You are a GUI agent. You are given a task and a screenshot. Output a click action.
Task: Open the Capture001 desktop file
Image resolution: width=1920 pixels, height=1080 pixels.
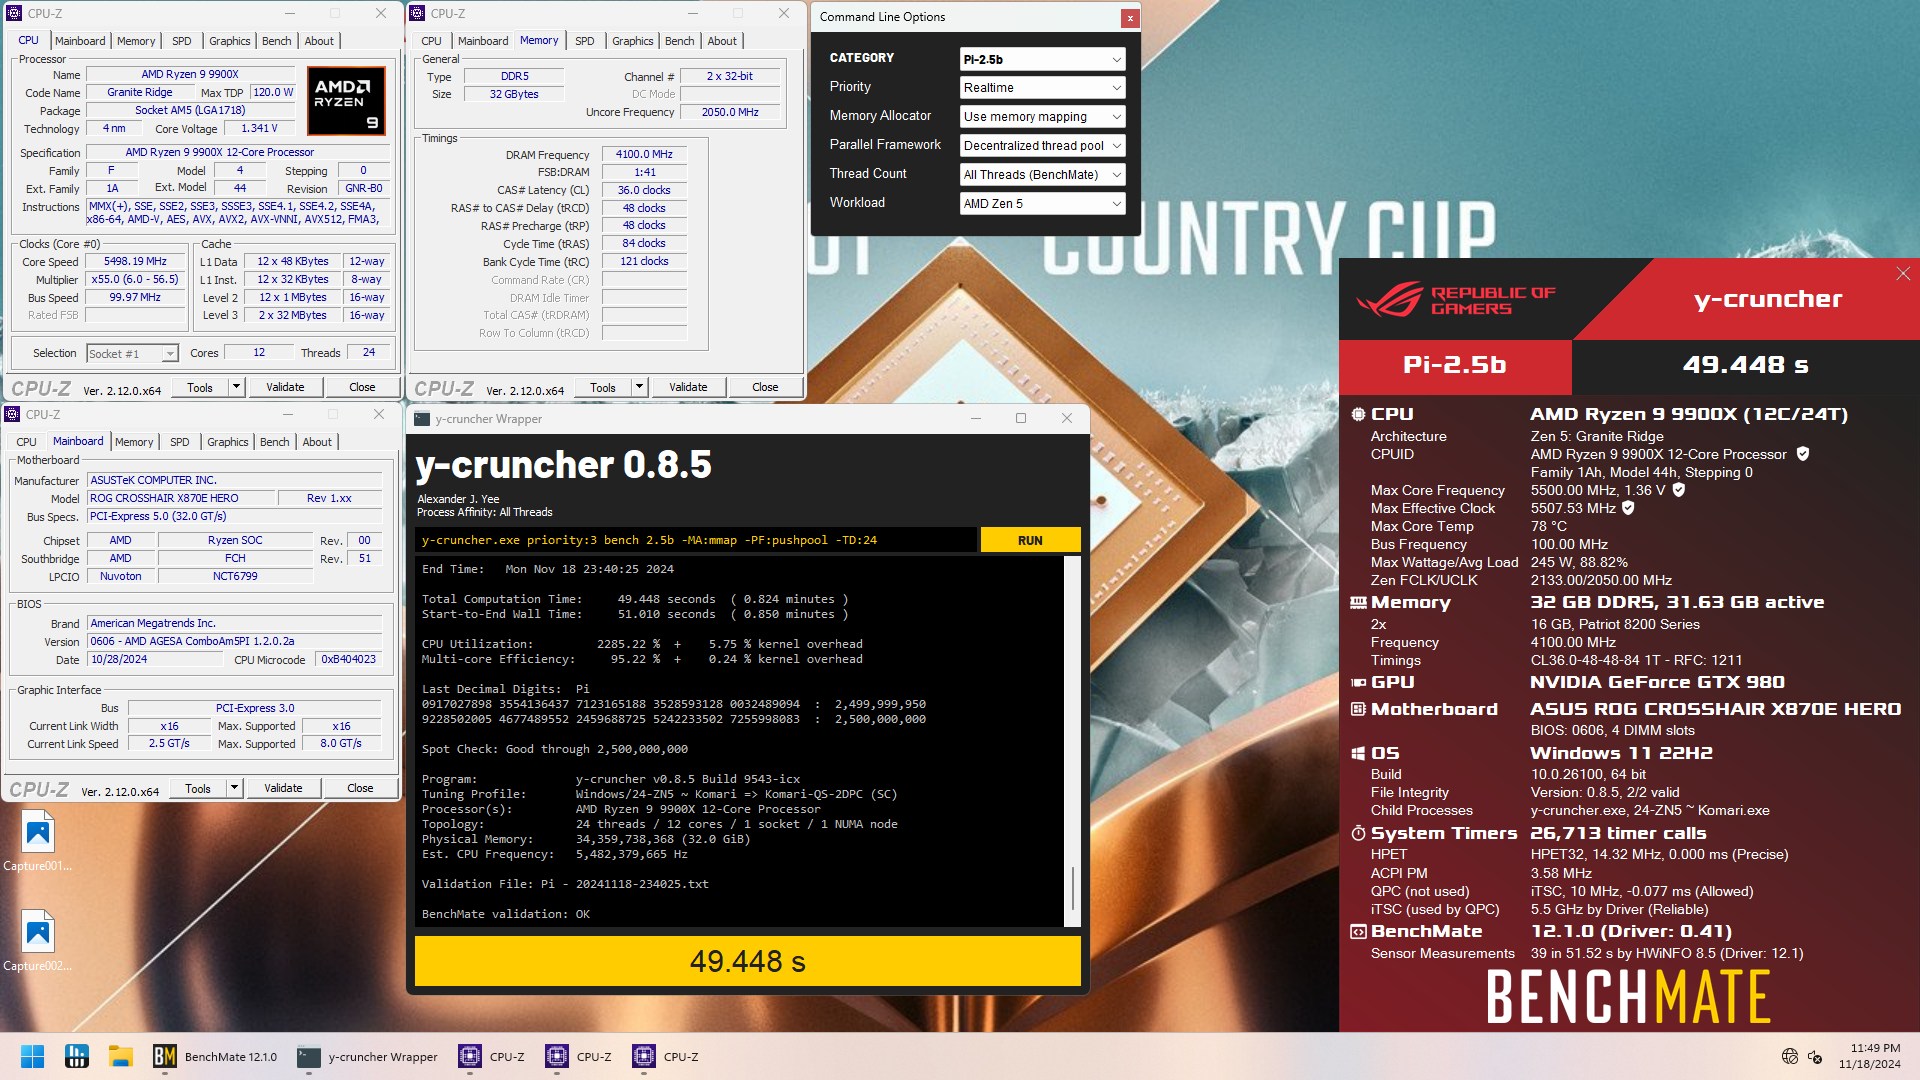pos(38,841)
